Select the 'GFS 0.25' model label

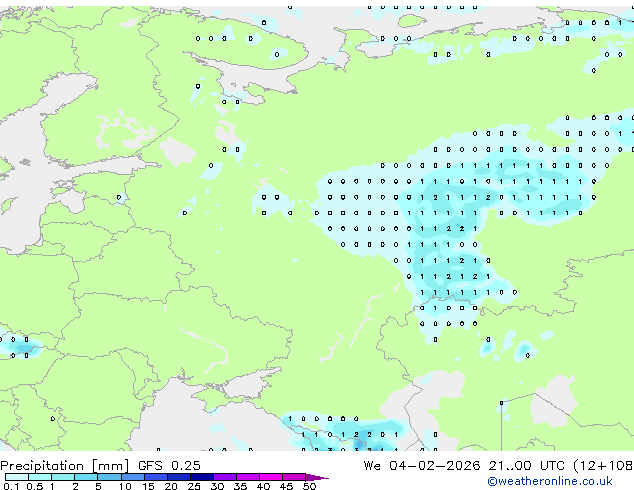[x=169, y=466]
